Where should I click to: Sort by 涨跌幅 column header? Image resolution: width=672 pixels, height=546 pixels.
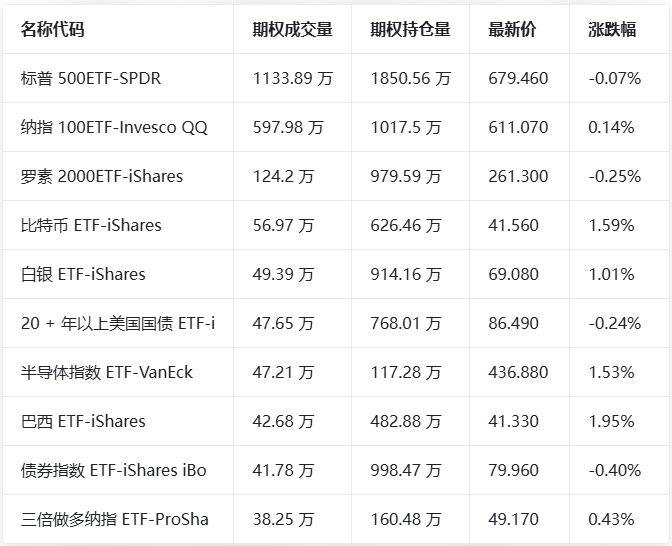pyautogui.click(x=612, y=29)
